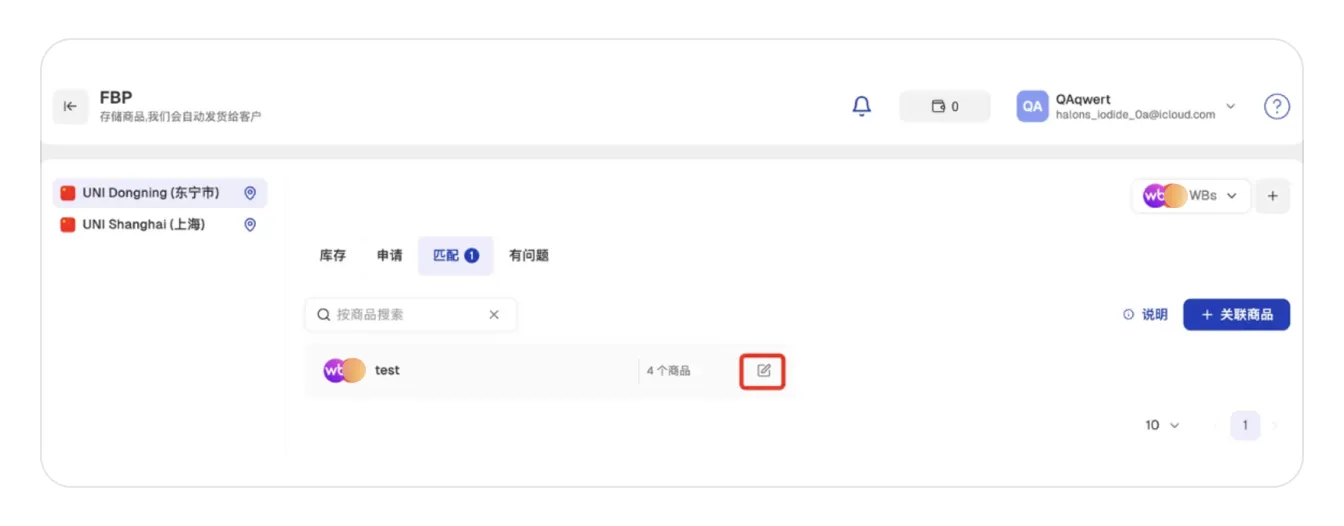Click the edit icon beside test
This screenshot has width=1344, height=526.
(763, 371)
